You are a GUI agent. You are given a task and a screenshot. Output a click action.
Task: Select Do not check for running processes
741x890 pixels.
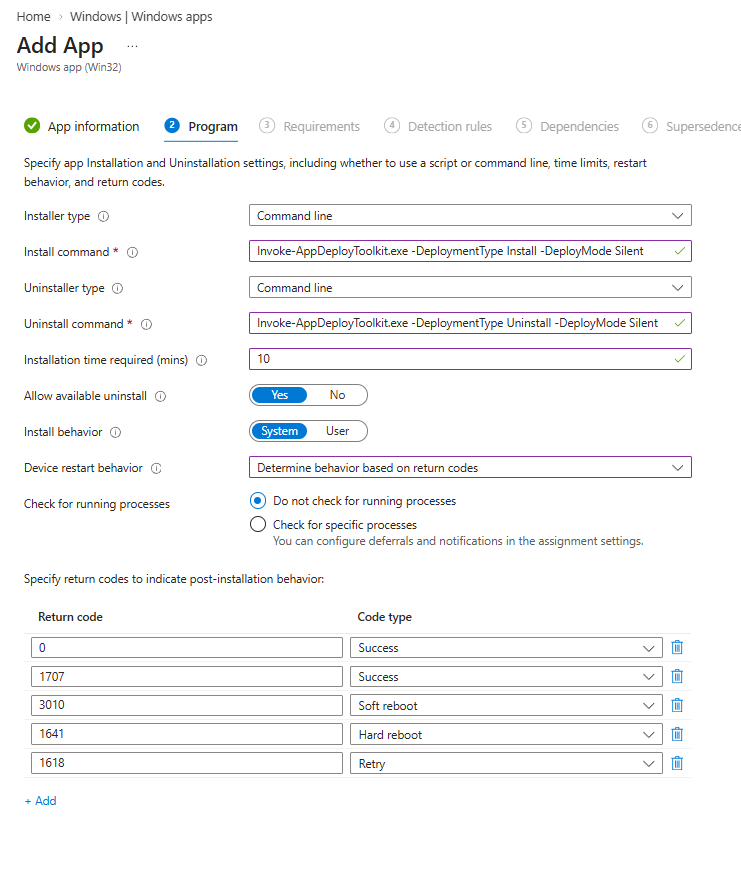pyautogui.click(x=258, y=501)
